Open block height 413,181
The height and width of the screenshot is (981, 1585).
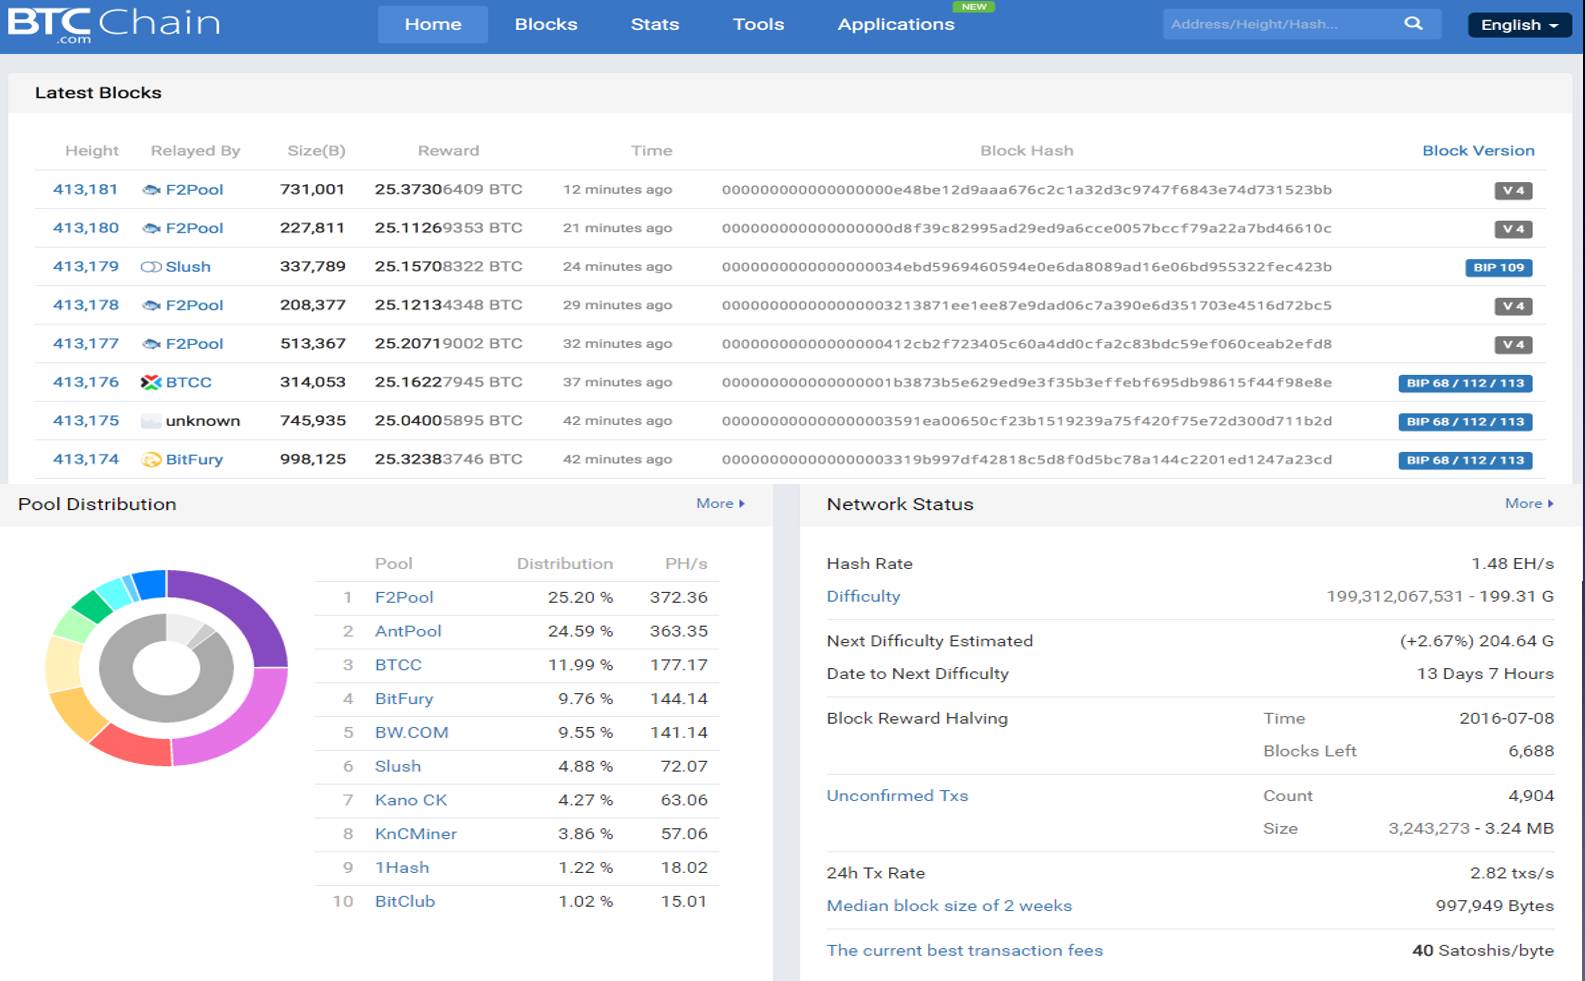click(x=85, y=189)
